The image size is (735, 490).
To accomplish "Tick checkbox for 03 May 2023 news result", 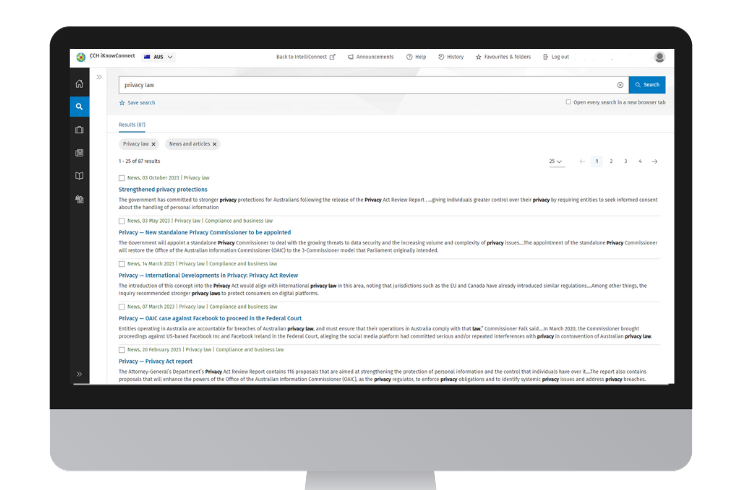I will pos(122,220).
